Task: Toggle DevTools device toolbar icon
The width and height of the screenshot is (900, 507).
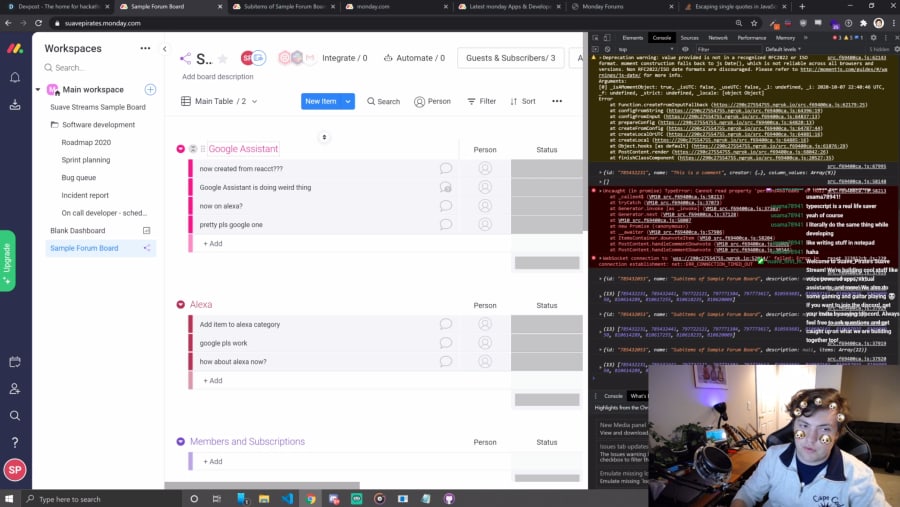Action: [x=607, y=38]
